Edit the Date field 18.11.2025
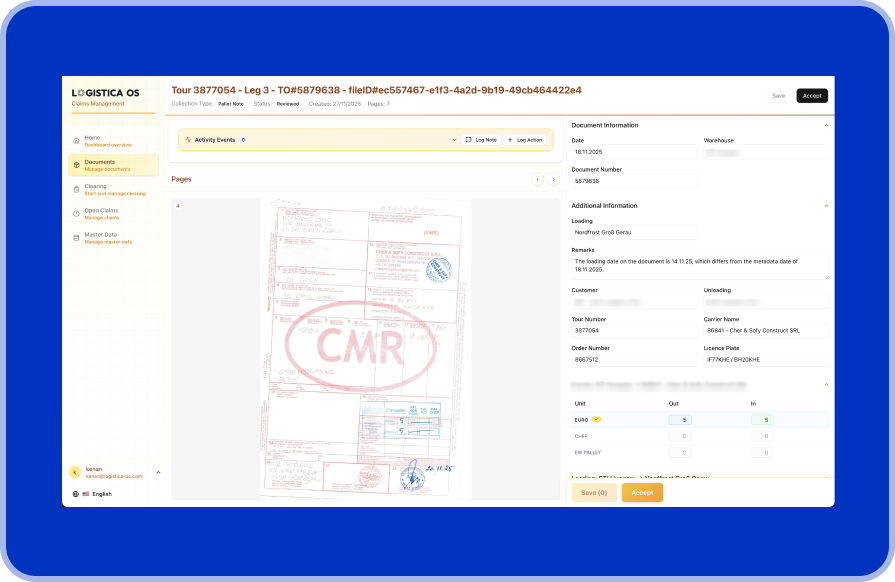The image size is (895, 582). (634, 152)
